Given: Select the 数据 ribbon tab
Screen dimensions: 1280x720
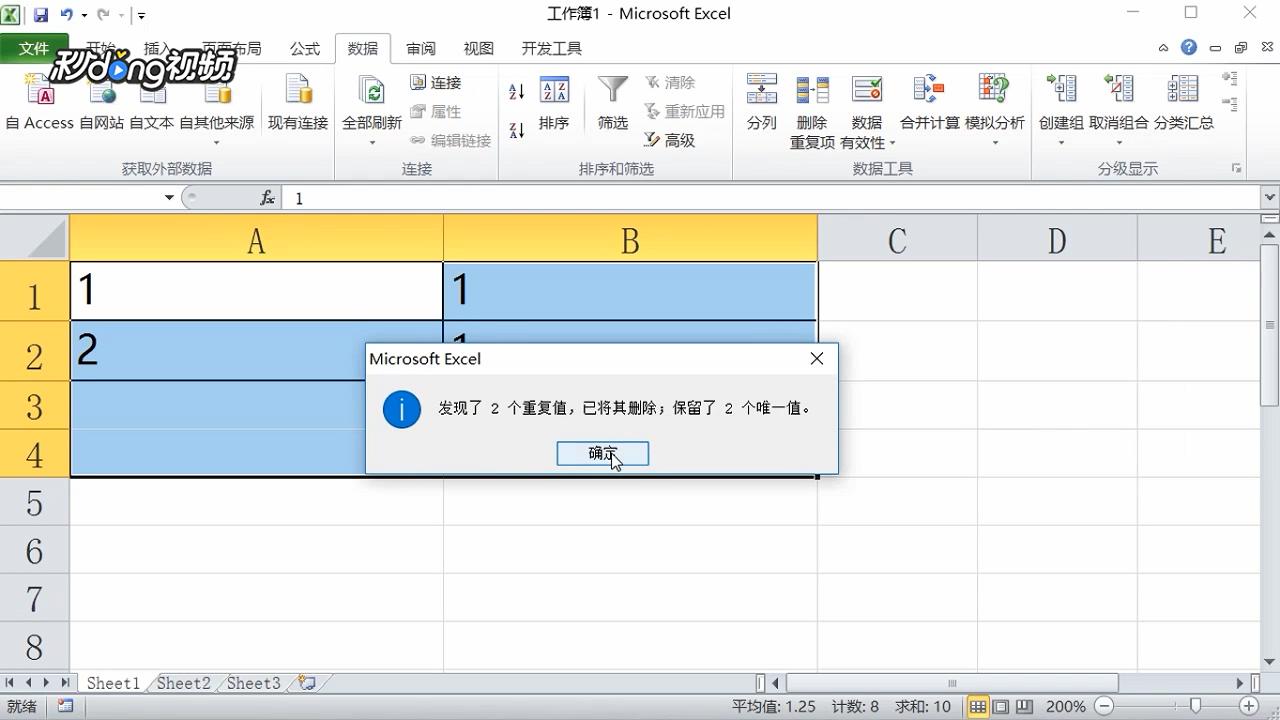Looking at the screenshot, I should click(363, 48).
